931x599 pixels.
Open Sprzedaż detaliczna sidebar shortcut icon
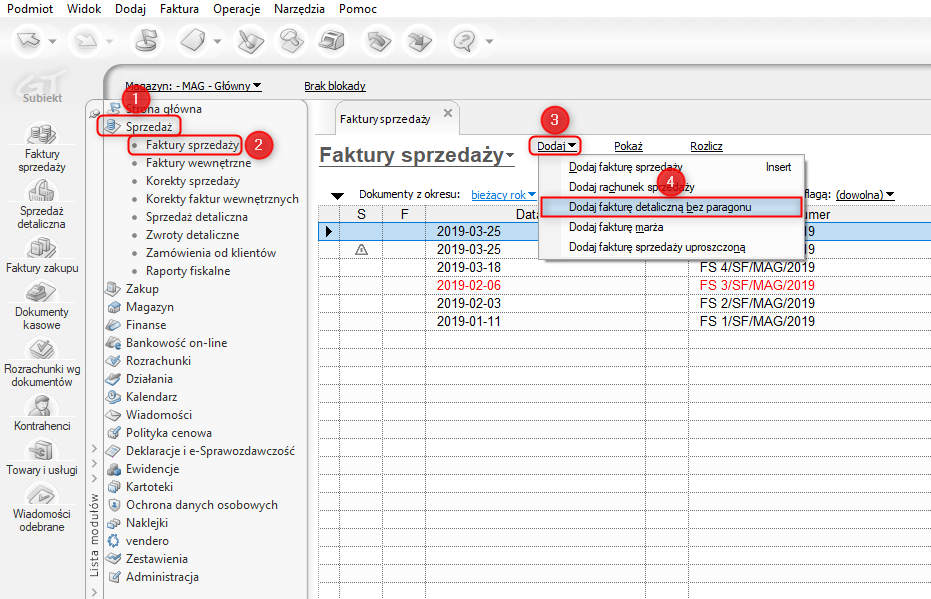42,193
